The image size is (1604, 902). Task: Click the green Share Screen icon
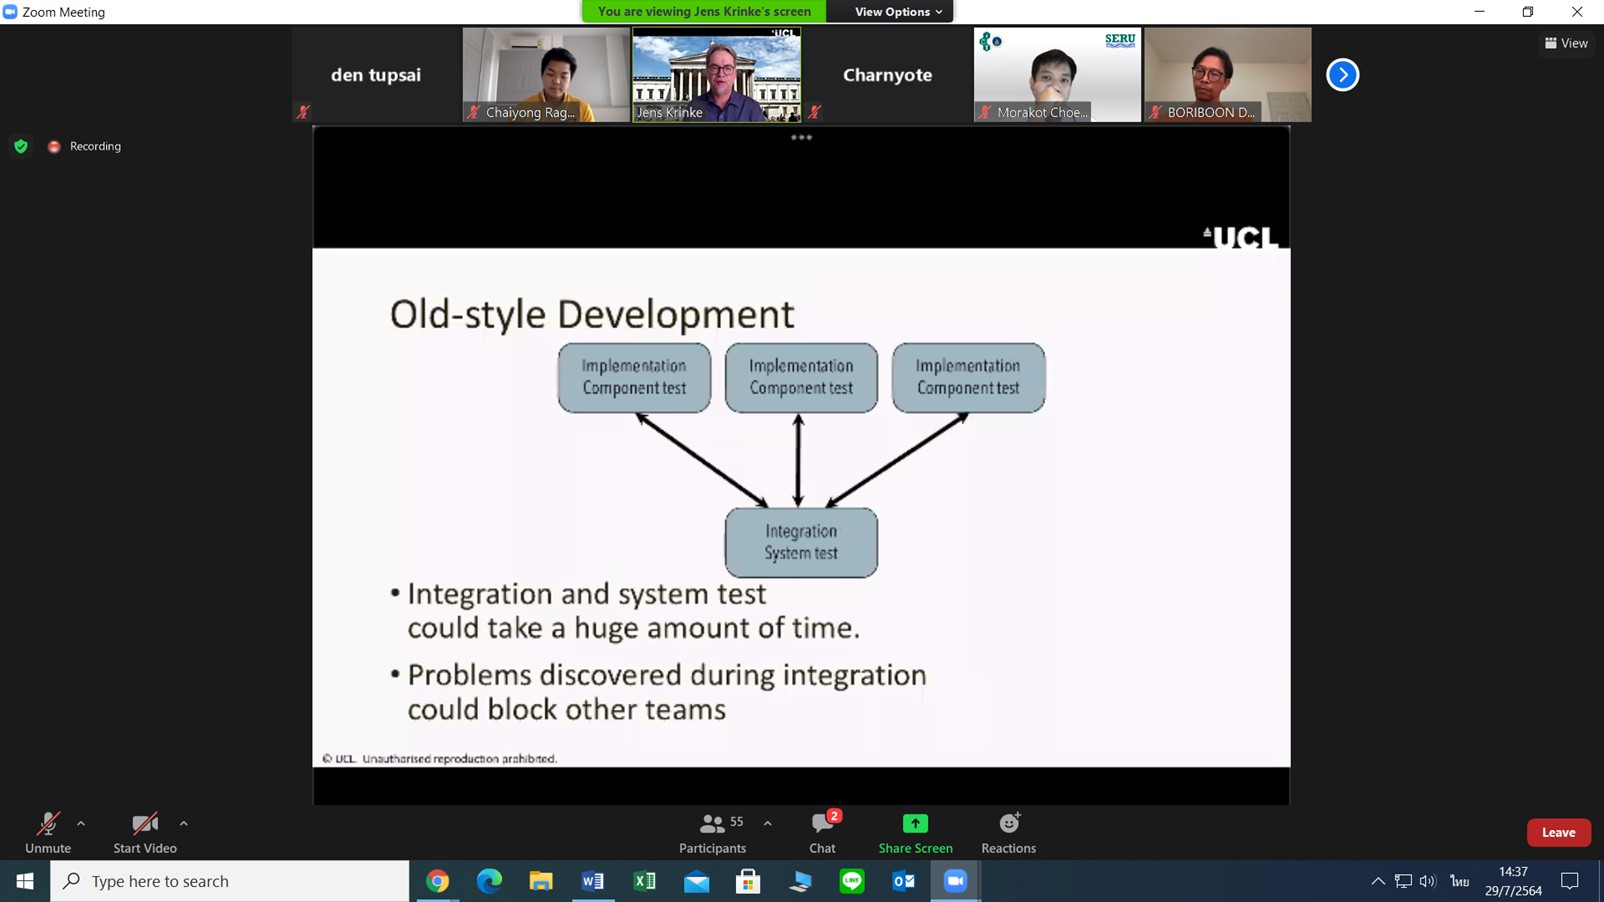click(915, 824)
